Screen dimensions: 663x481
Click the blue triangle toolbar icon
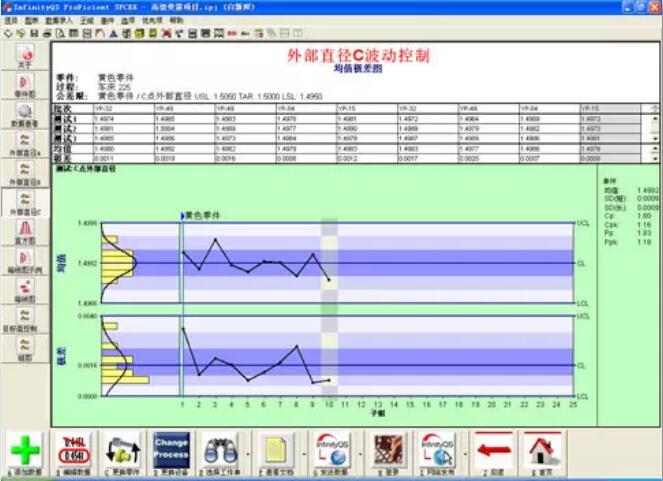coord(113,33)
